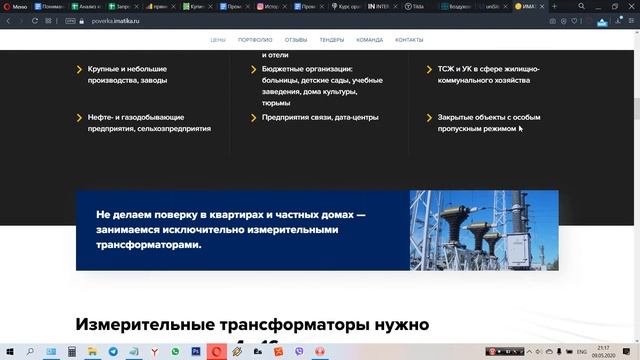Toggle the VPN badge in address bar
Viewport: 640px width, 360px height.
(70, 21)
